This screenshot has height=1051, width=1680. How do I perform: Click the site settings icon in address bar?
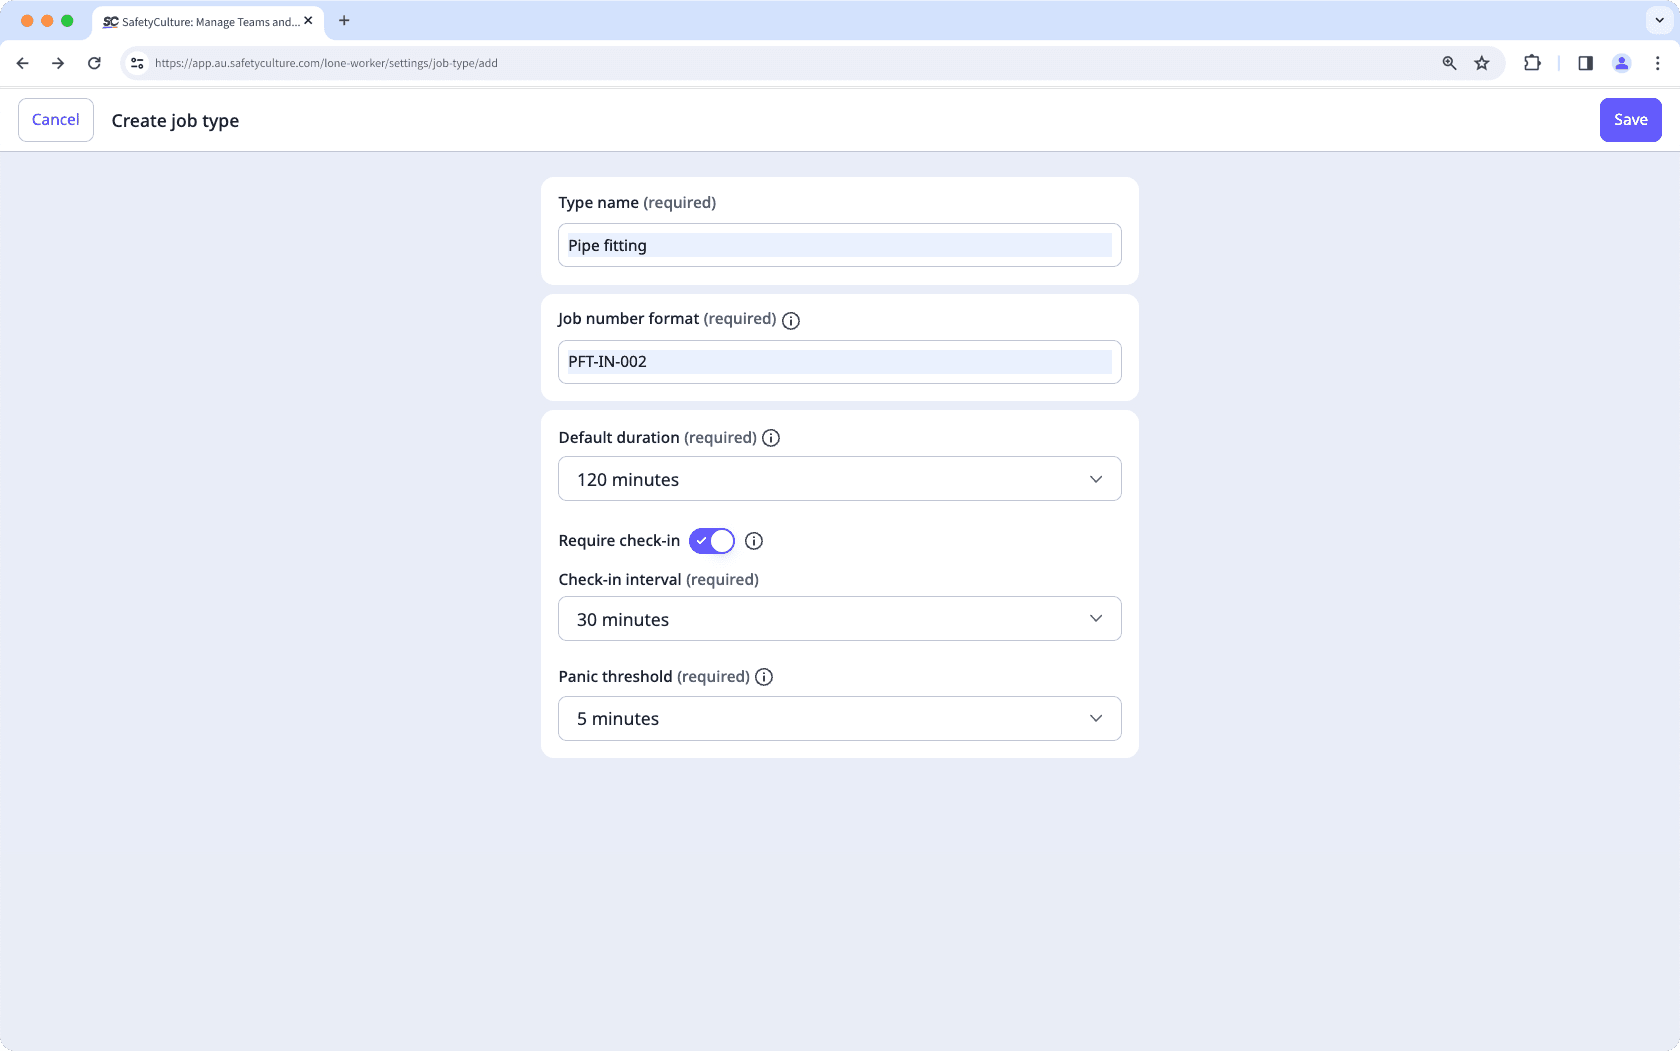coord(136,62)
